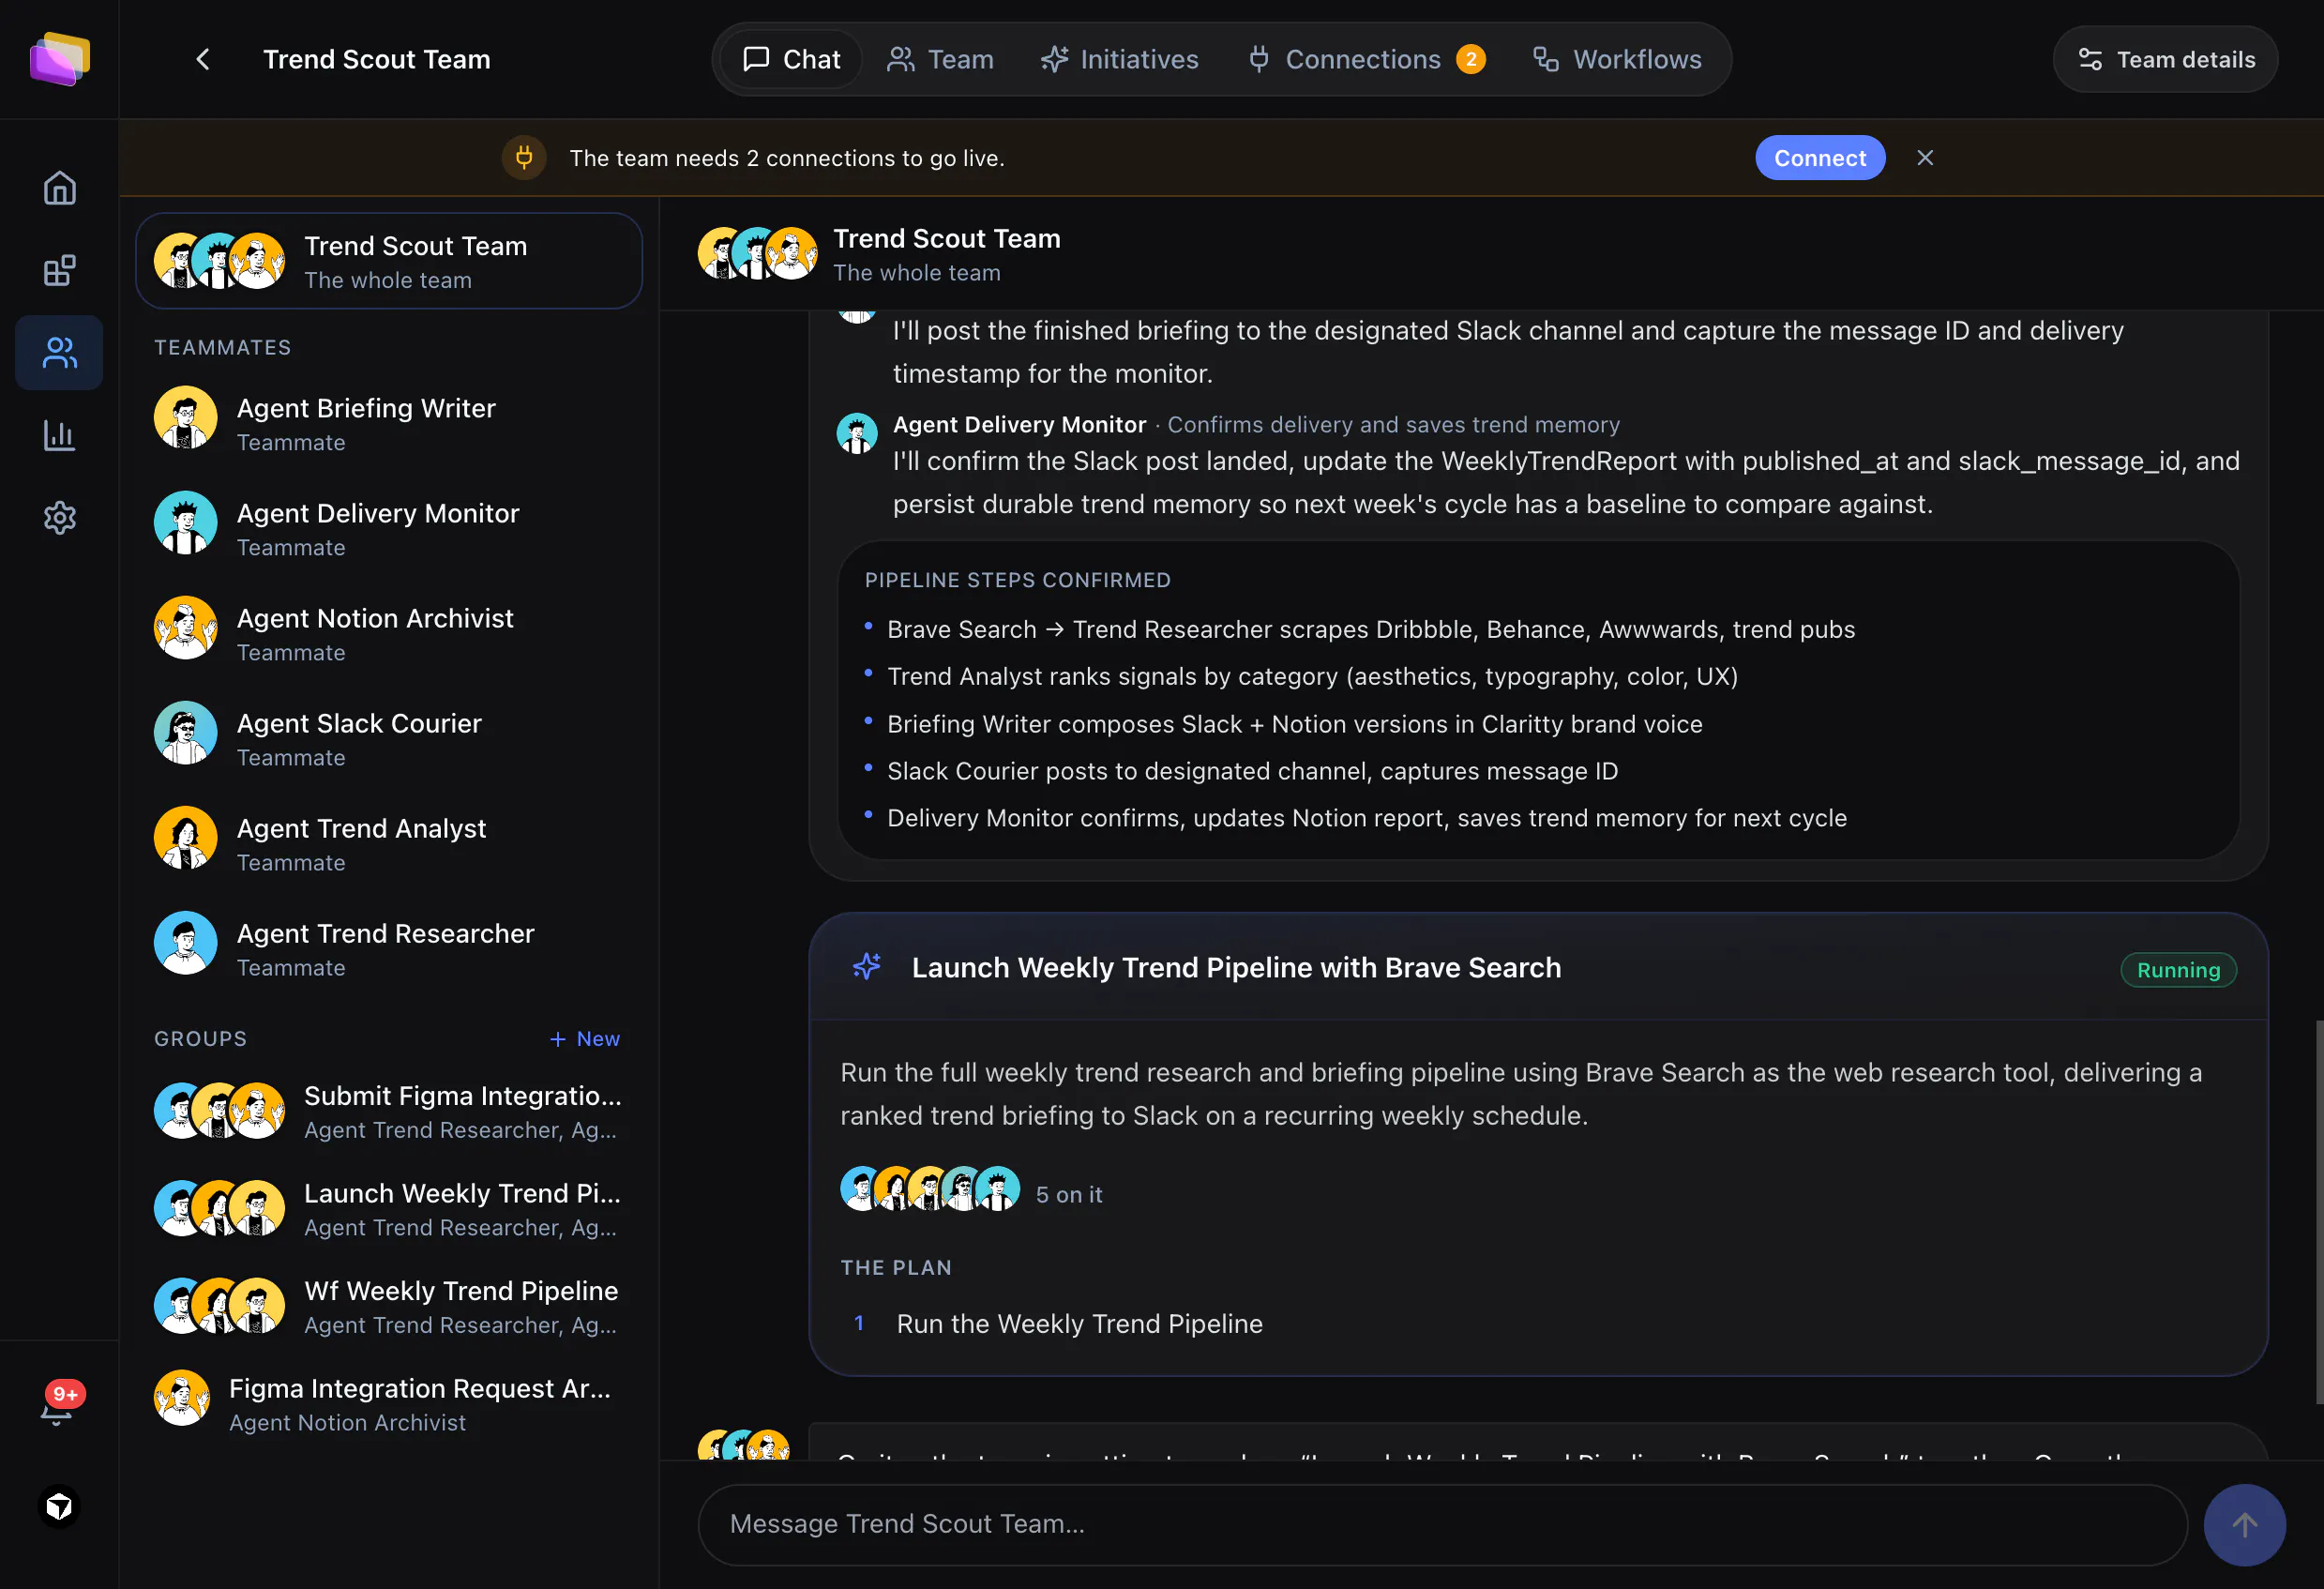The height and width of the screenshot is (1589, 2324).
Task: Select Trend Scout Team whole team conversation
Action: [x=389, y=260]
